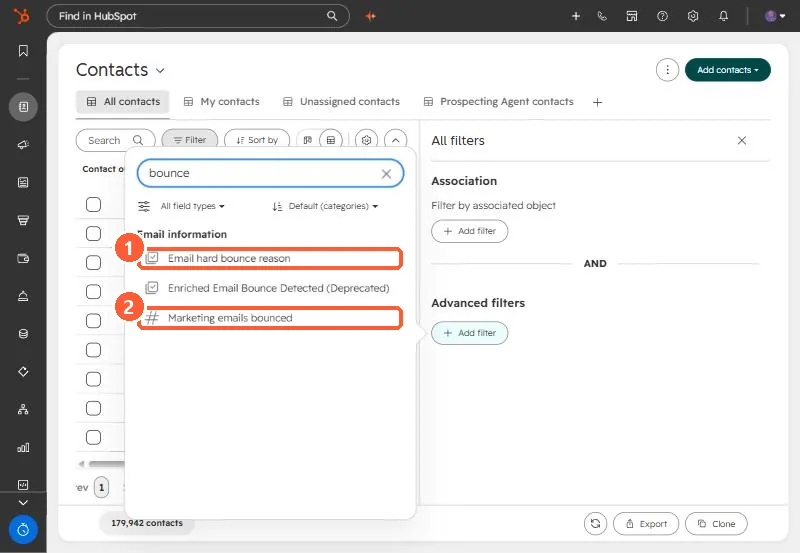Click the Filter button
800x553 pixels.
point(190,140)
